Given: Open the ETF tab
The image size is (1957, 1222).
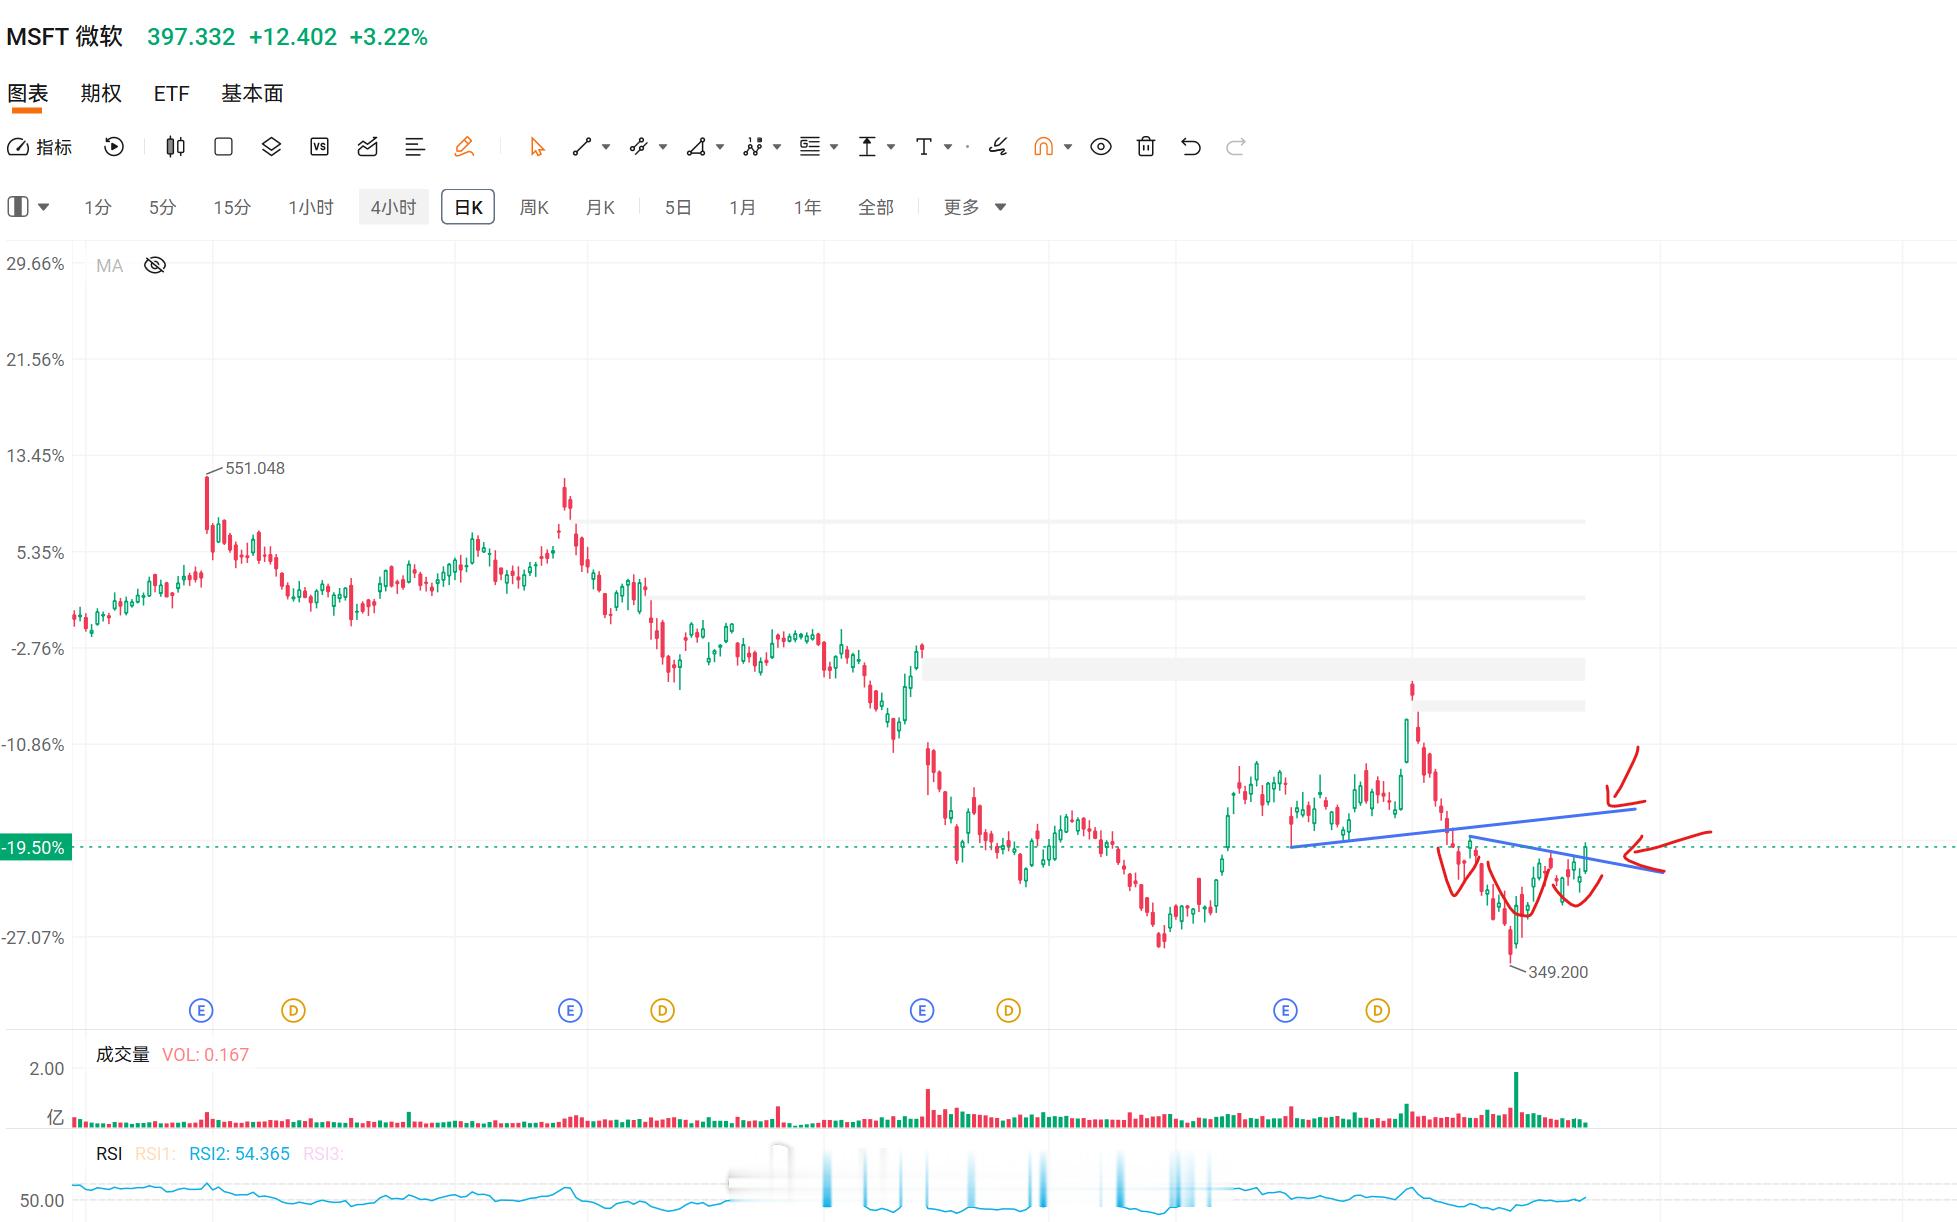Looking at the screenshot, I should pos(171,94).
